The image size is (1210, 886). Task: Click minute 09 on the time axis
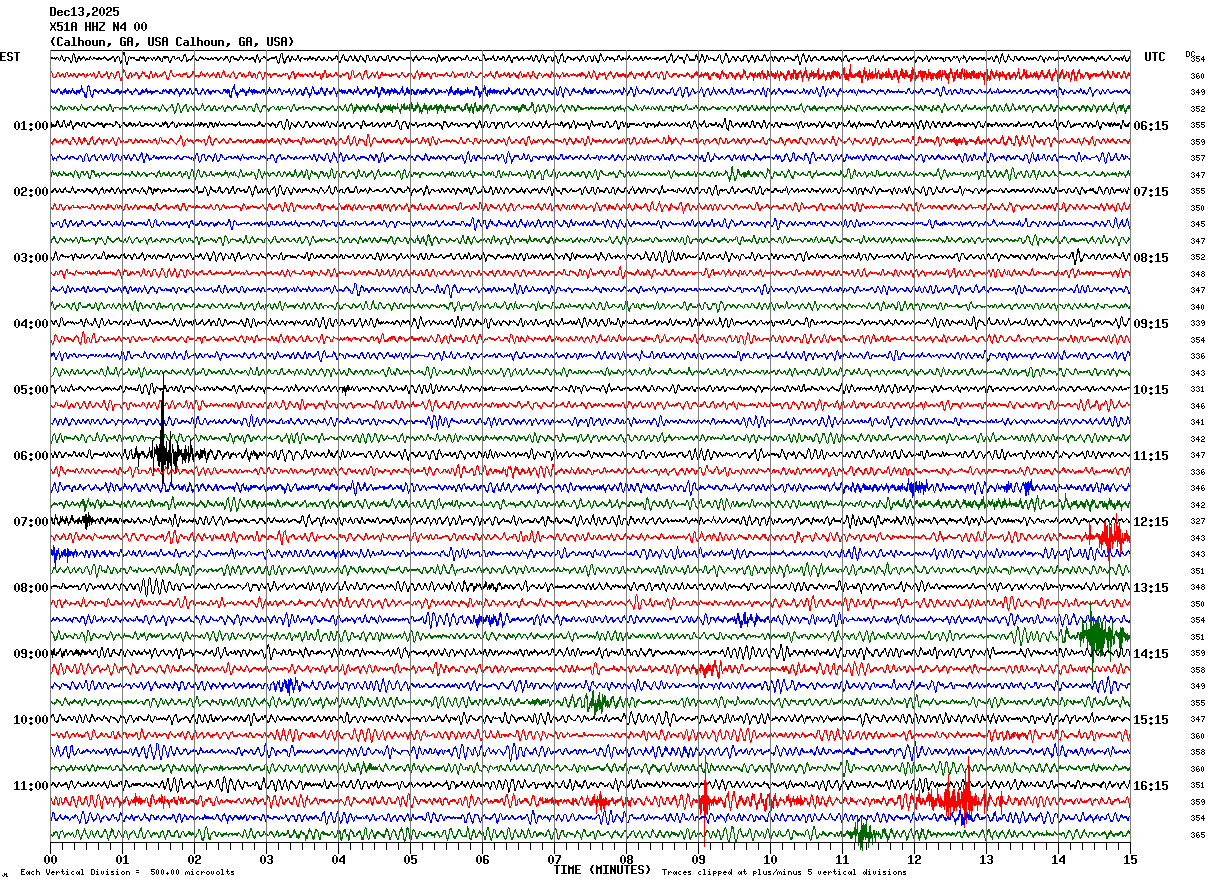pyautogui.click(x=699, y=859)
